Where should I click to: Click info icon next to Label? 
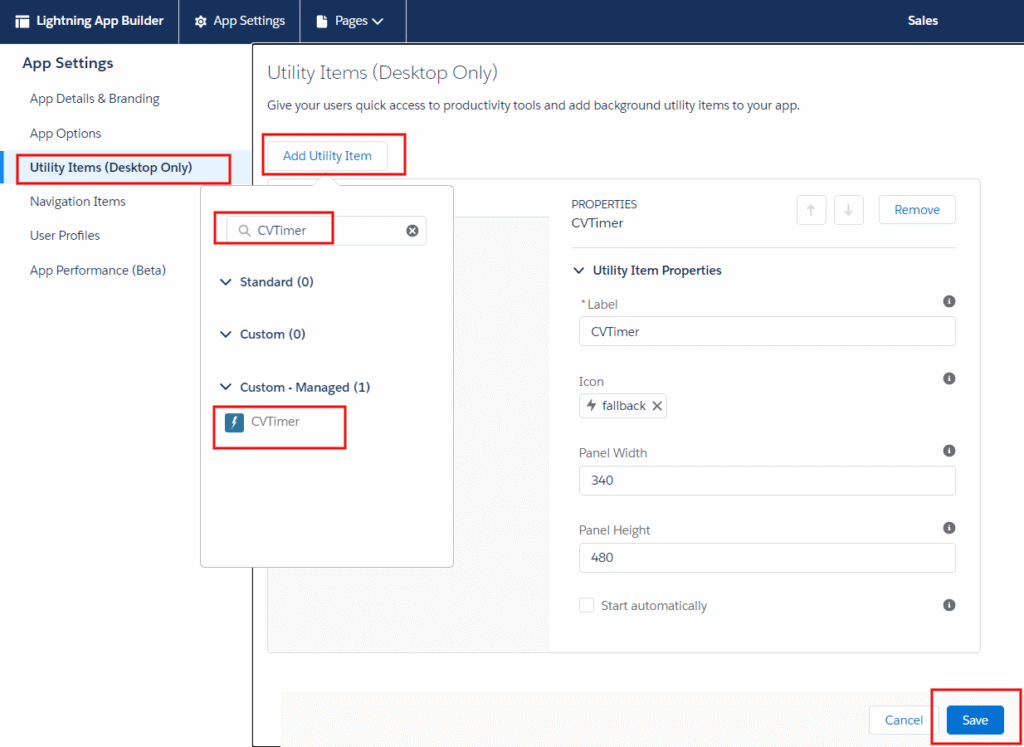pos(949,301)
